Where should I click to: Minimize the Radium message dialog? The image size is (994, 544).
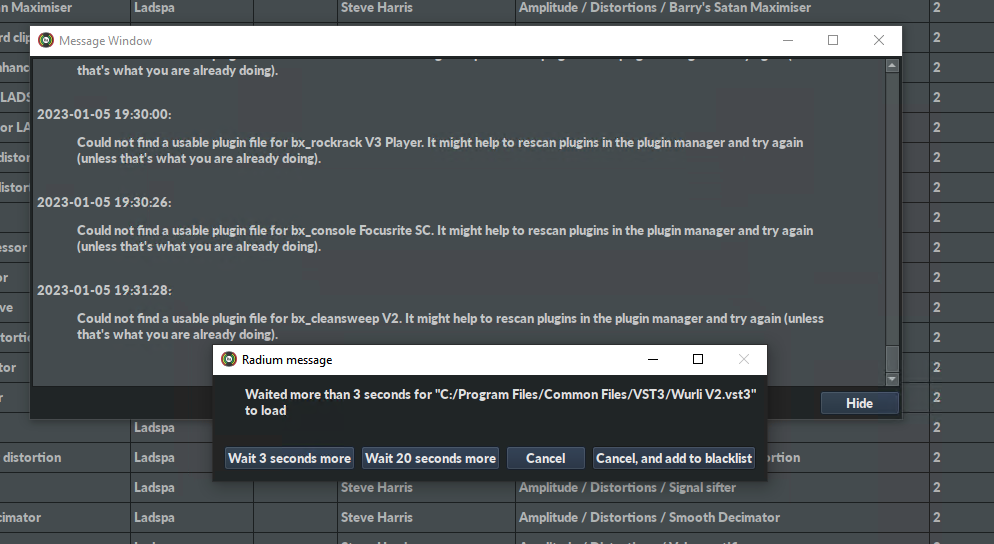pos(652,360)
